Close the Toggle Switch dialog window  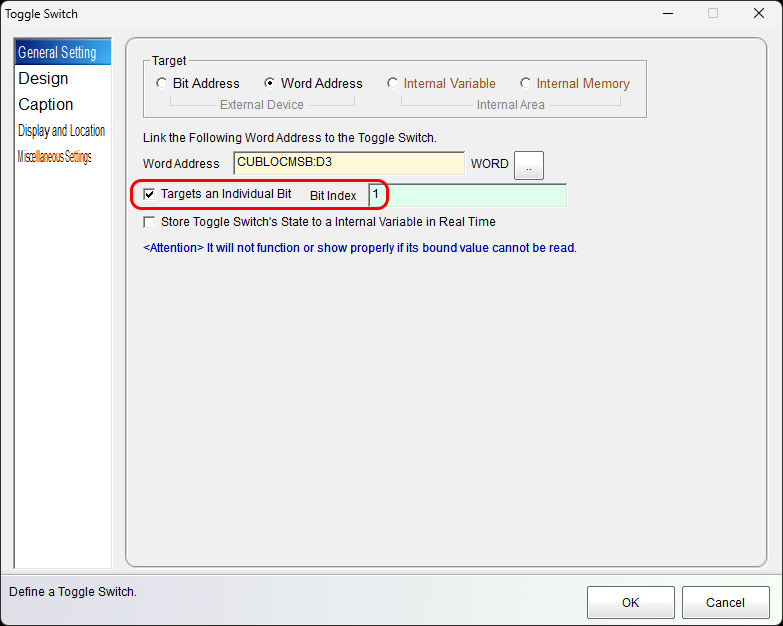pos(759,14)
